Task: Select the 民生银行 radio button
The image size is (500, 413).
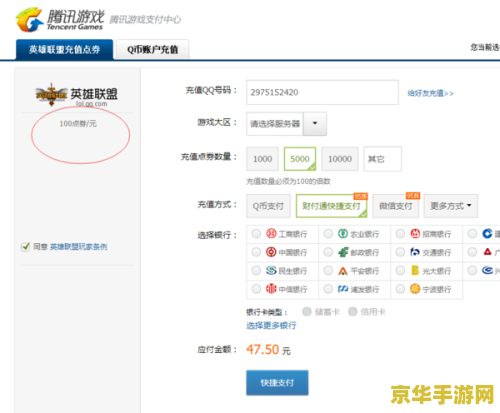Action: click(256, 270)
